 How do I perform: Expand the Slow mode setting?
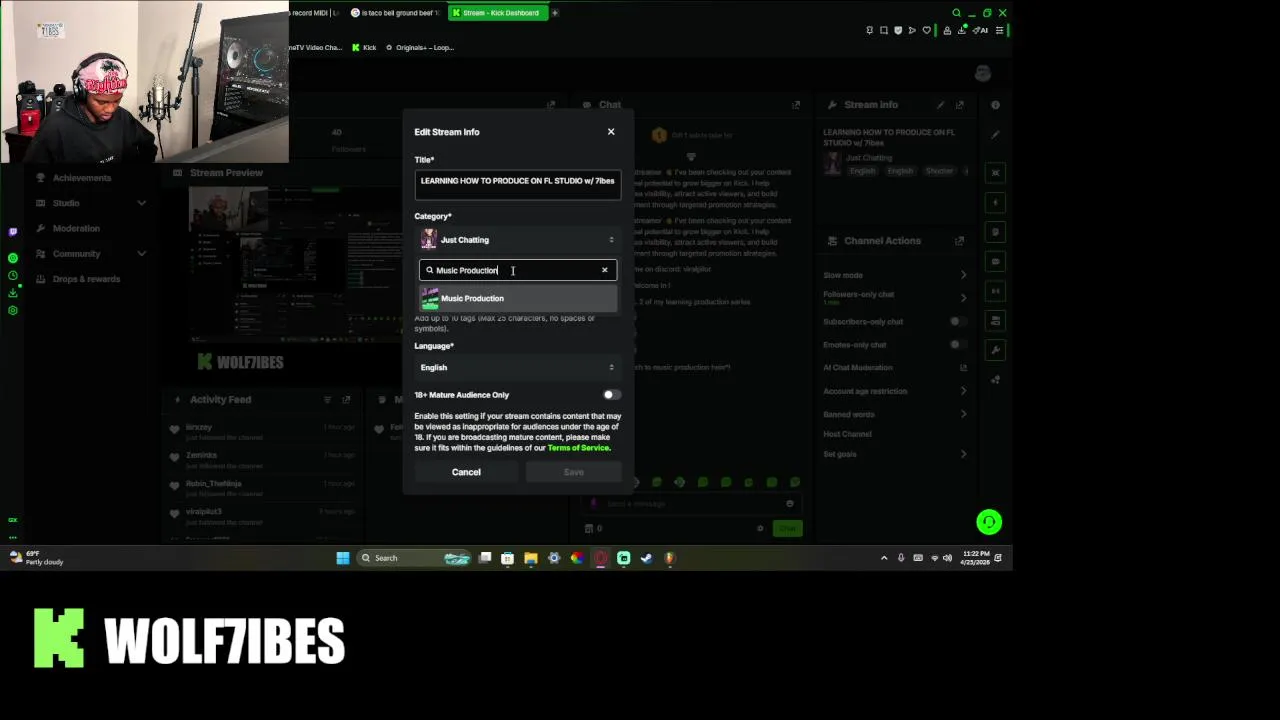(x=895, y=275)
